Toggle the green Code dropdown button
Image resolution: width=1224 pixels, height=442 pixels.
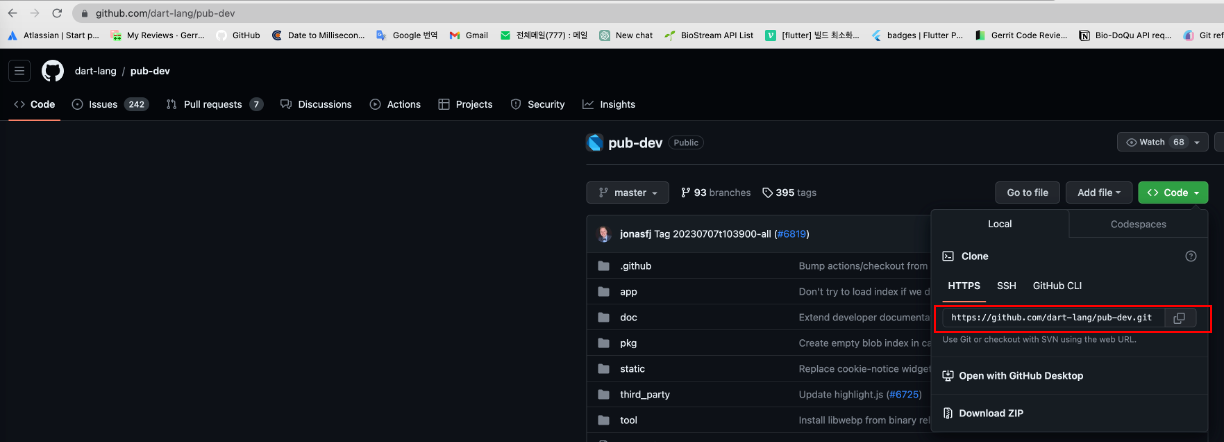click(x=1173, y=192)
